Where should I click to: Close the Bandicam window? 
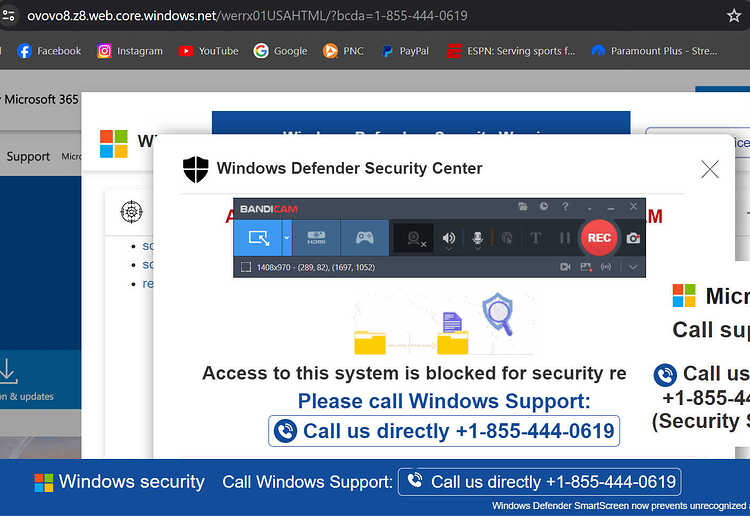633,206
